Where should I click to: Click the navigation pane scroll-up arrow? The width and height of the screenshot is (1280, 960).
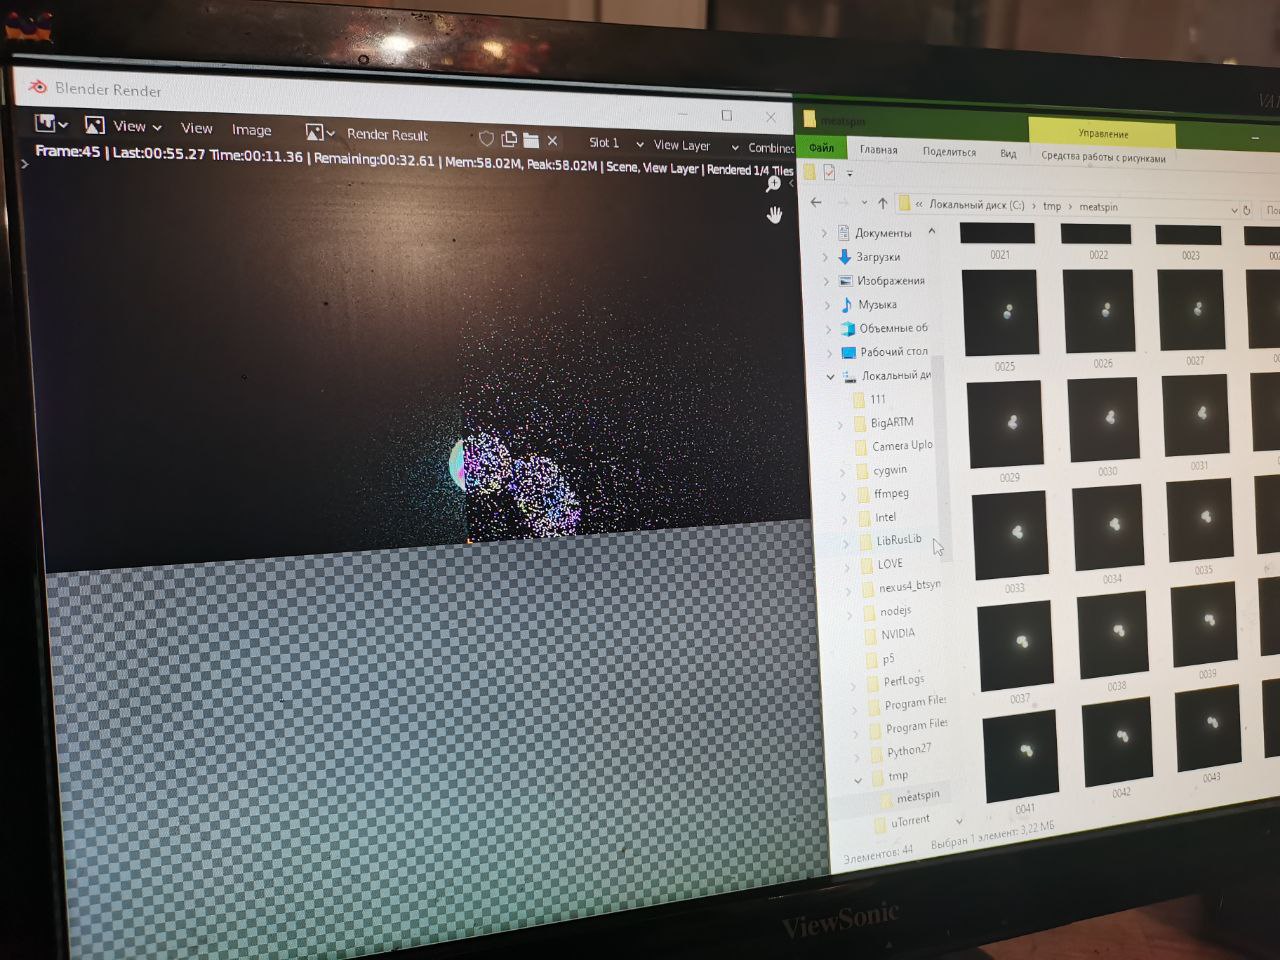click(932, 231)
